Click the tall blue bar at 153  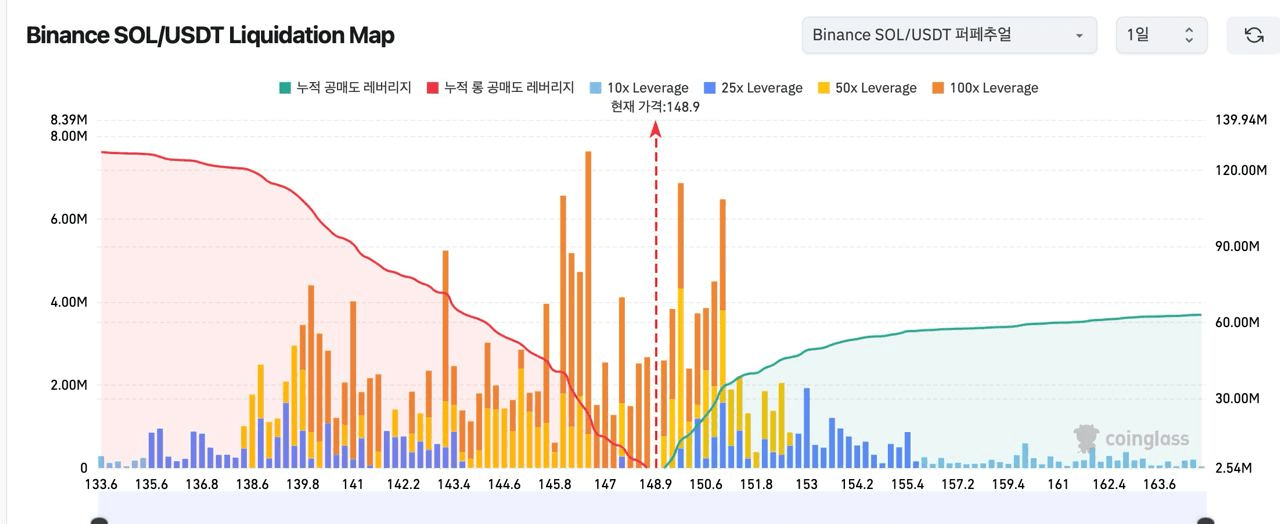point(806,428)
